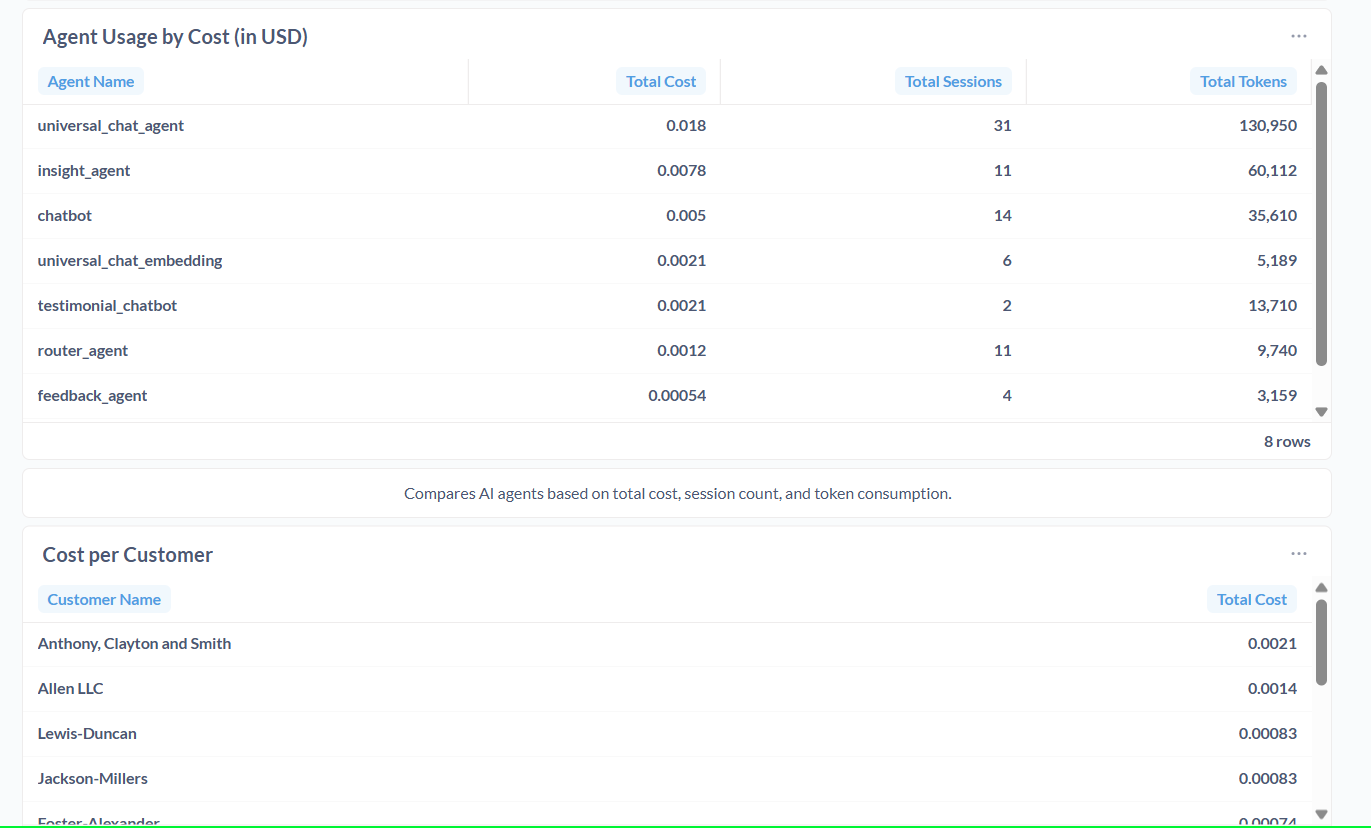Image resolution: width=1371 pixels, height=828 pixels.
Task: Click the 5,189 total tokens value
Action: click(x=1277, y=261)
